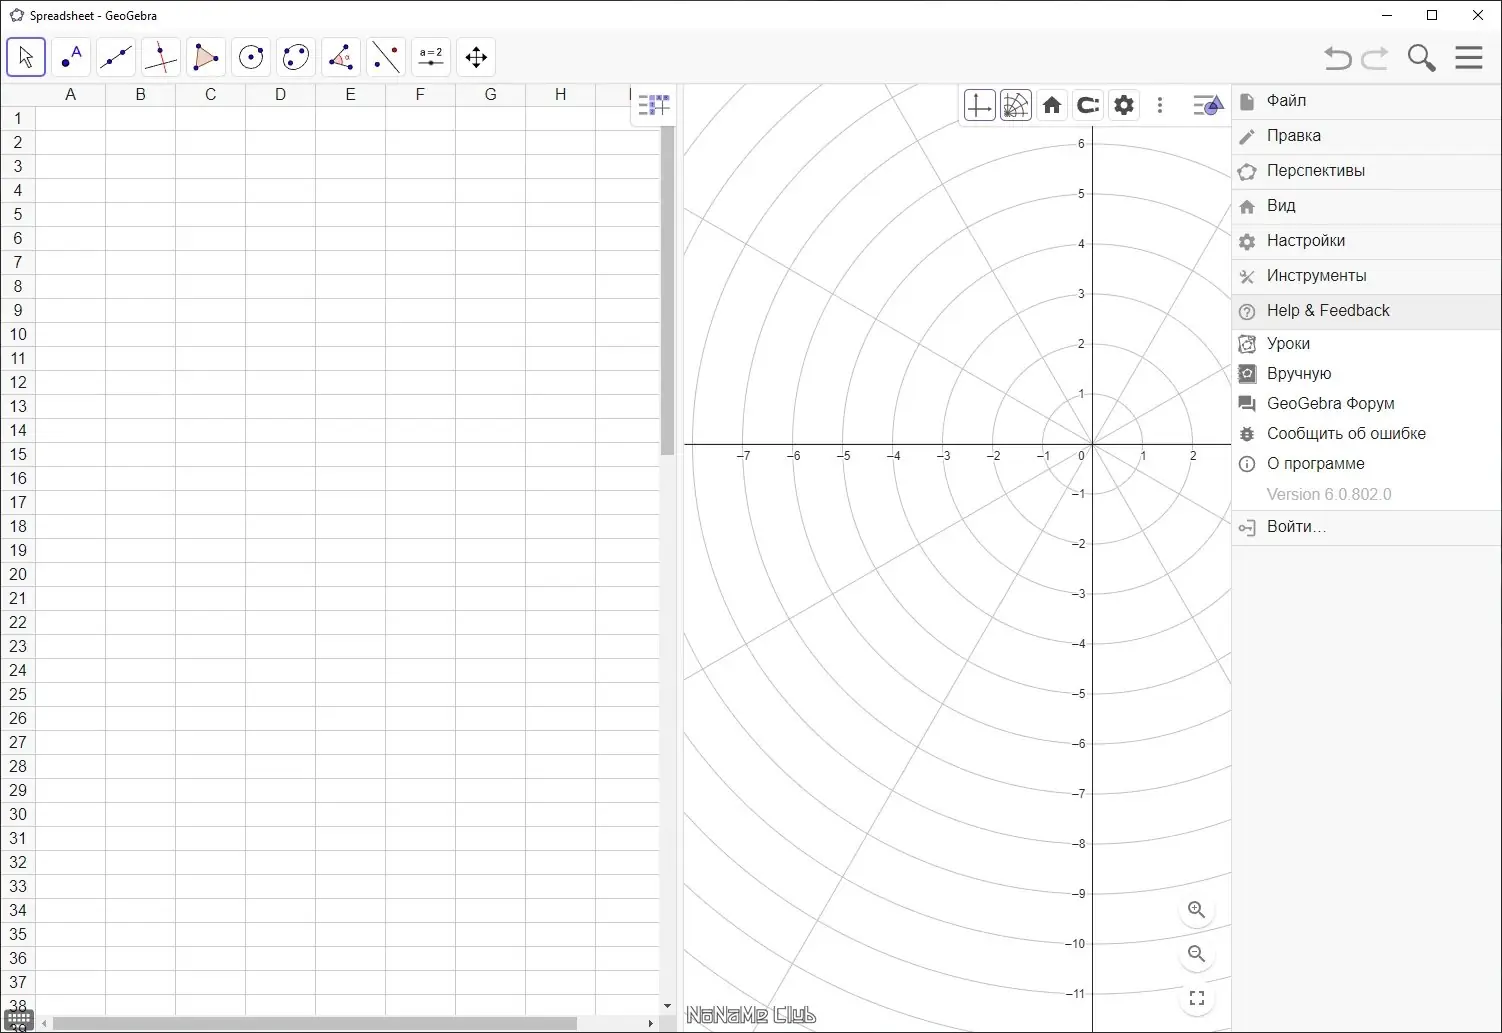Screen dimensions: 1502x1033
Task: Open the point capturing snap options
Action: click(x=1088, y=105)
